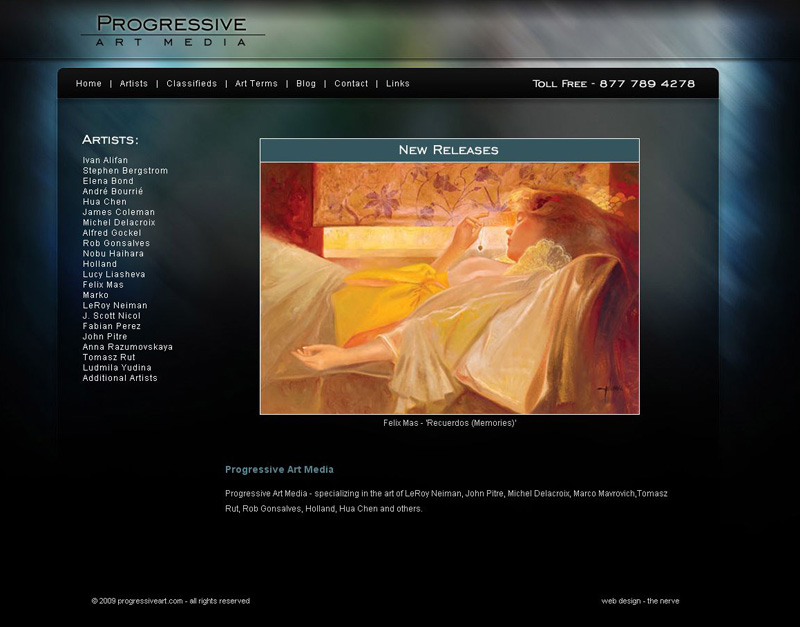Go to the Artists nav page
The height and width of the screenshot is (627, 800).
pyautogui.click(x=134, y=84)
